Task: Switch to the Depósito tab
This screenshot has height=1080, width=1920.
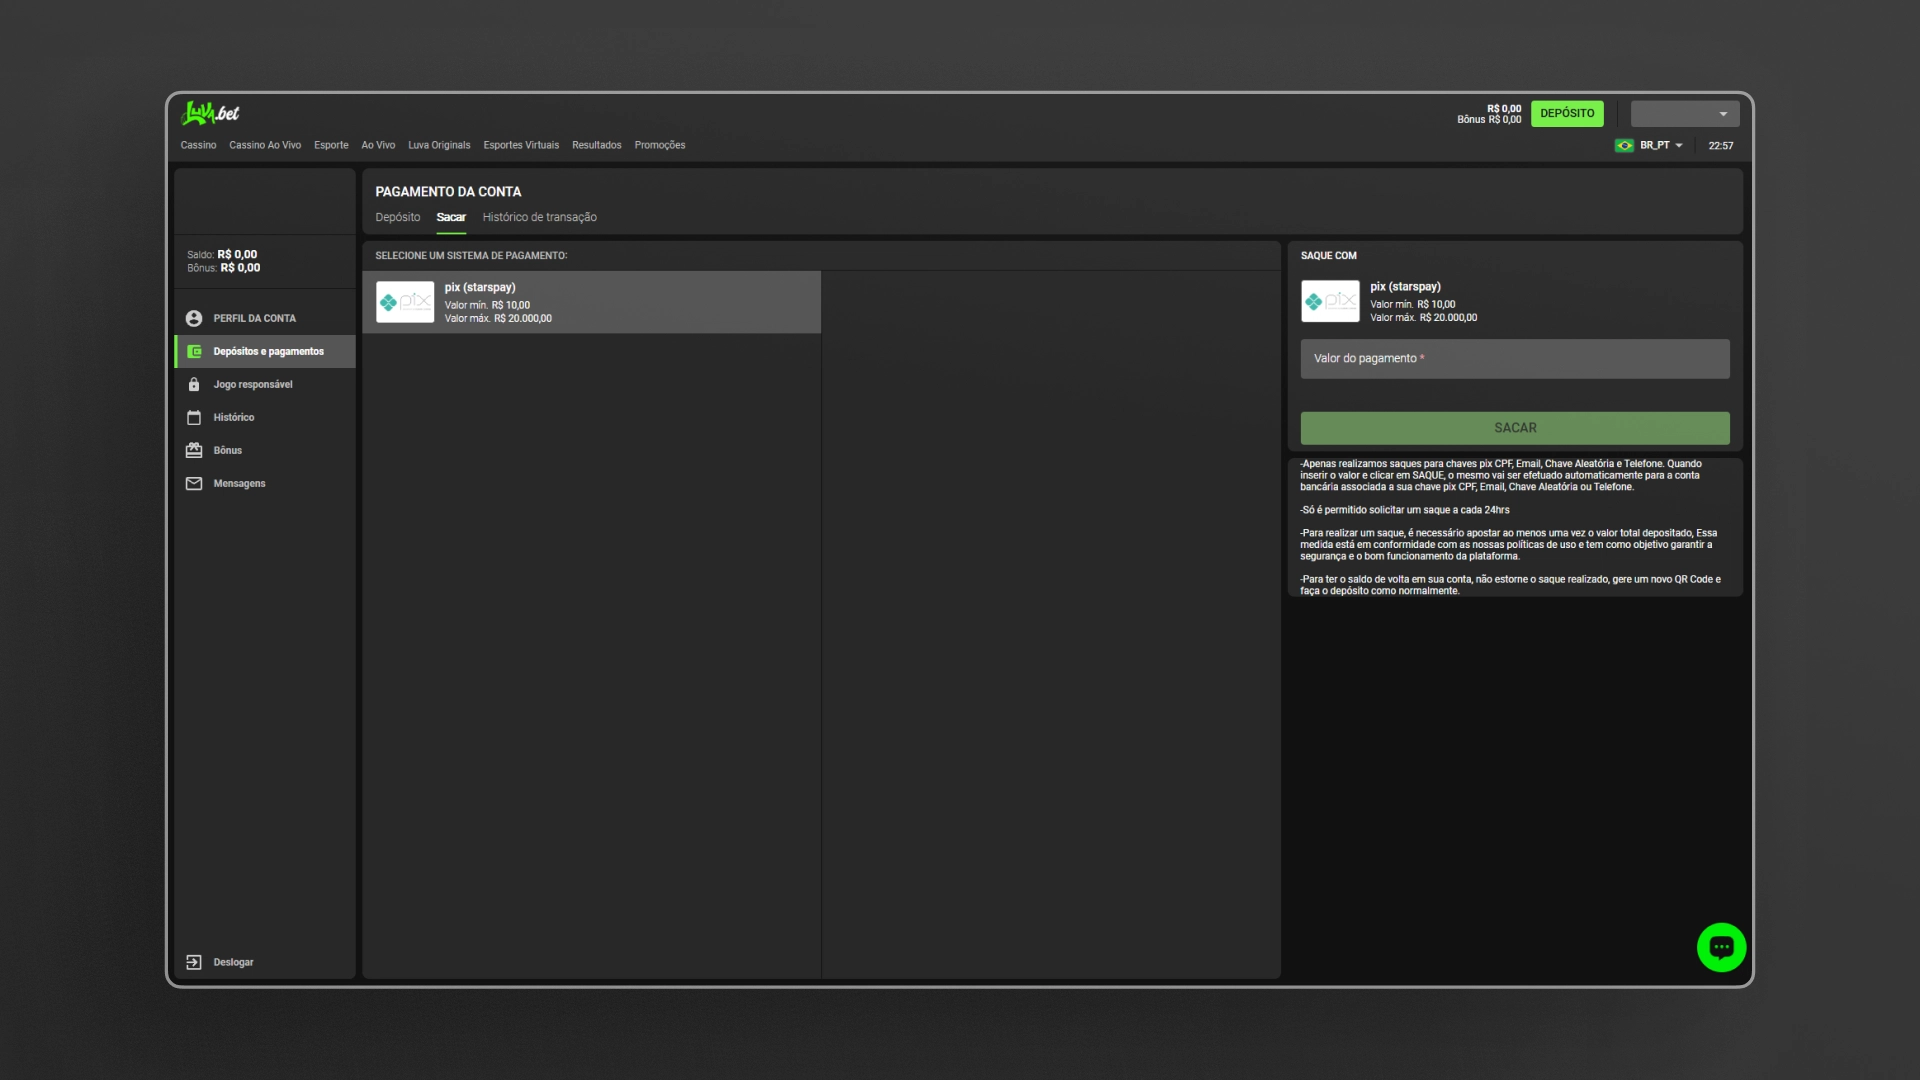Action: coord(398,217)
